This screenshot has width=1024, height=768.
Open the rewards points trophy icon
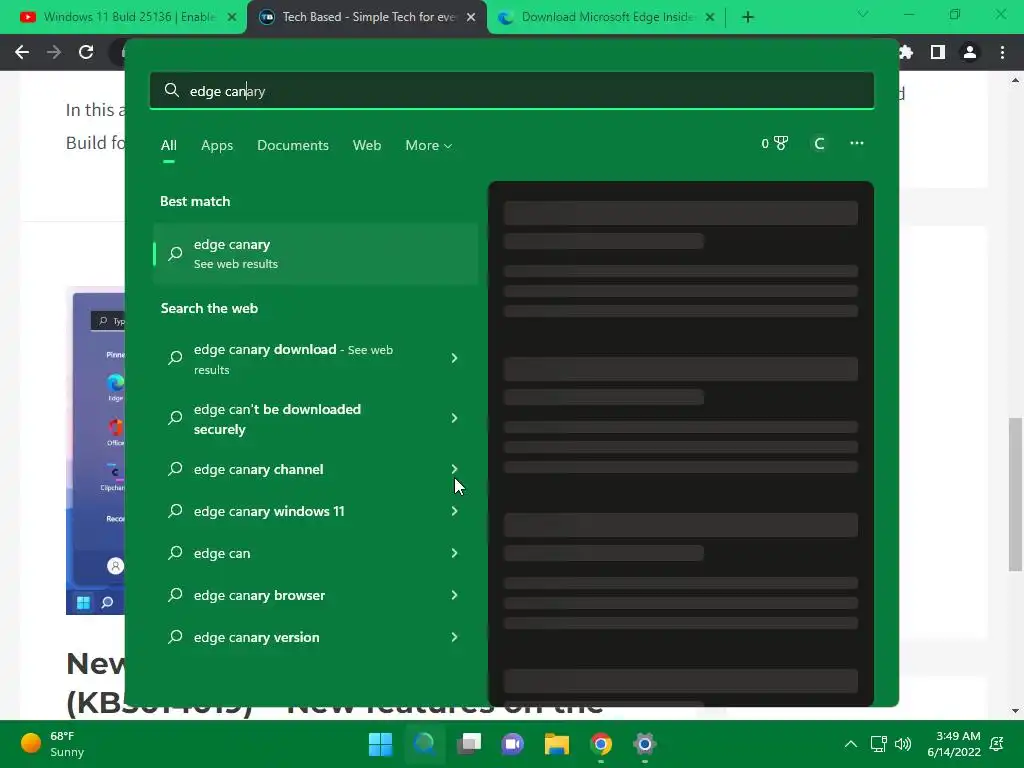775,143
